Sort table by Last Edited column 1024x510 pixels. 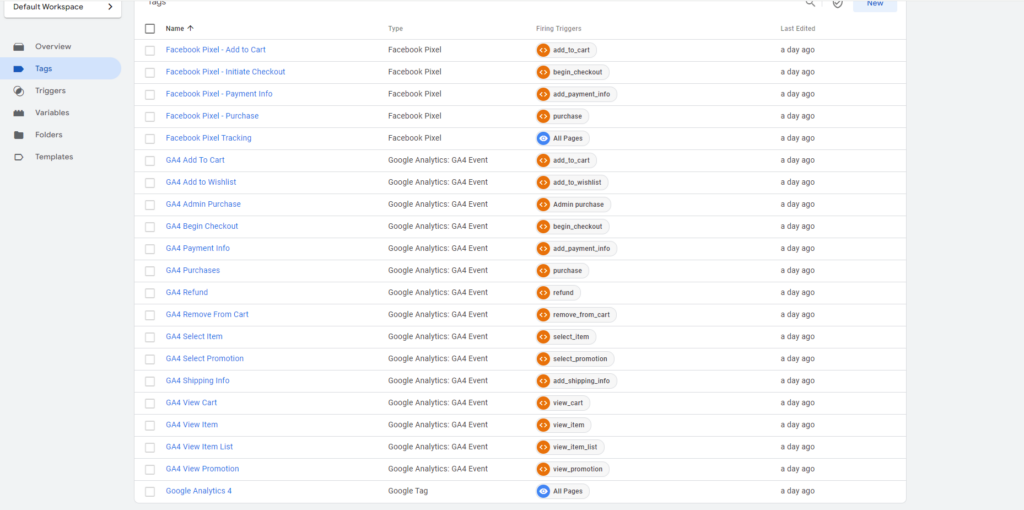(799, 29)
